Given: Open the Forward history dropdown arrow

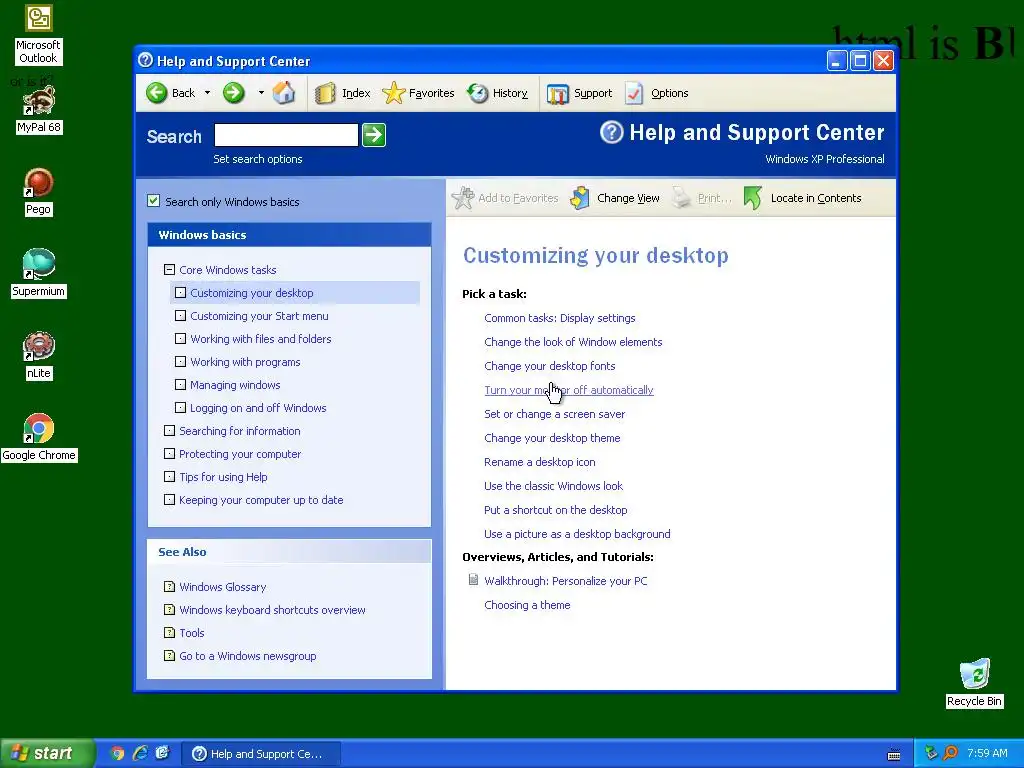Looking at the screenshot, I should tap(261, 93).
